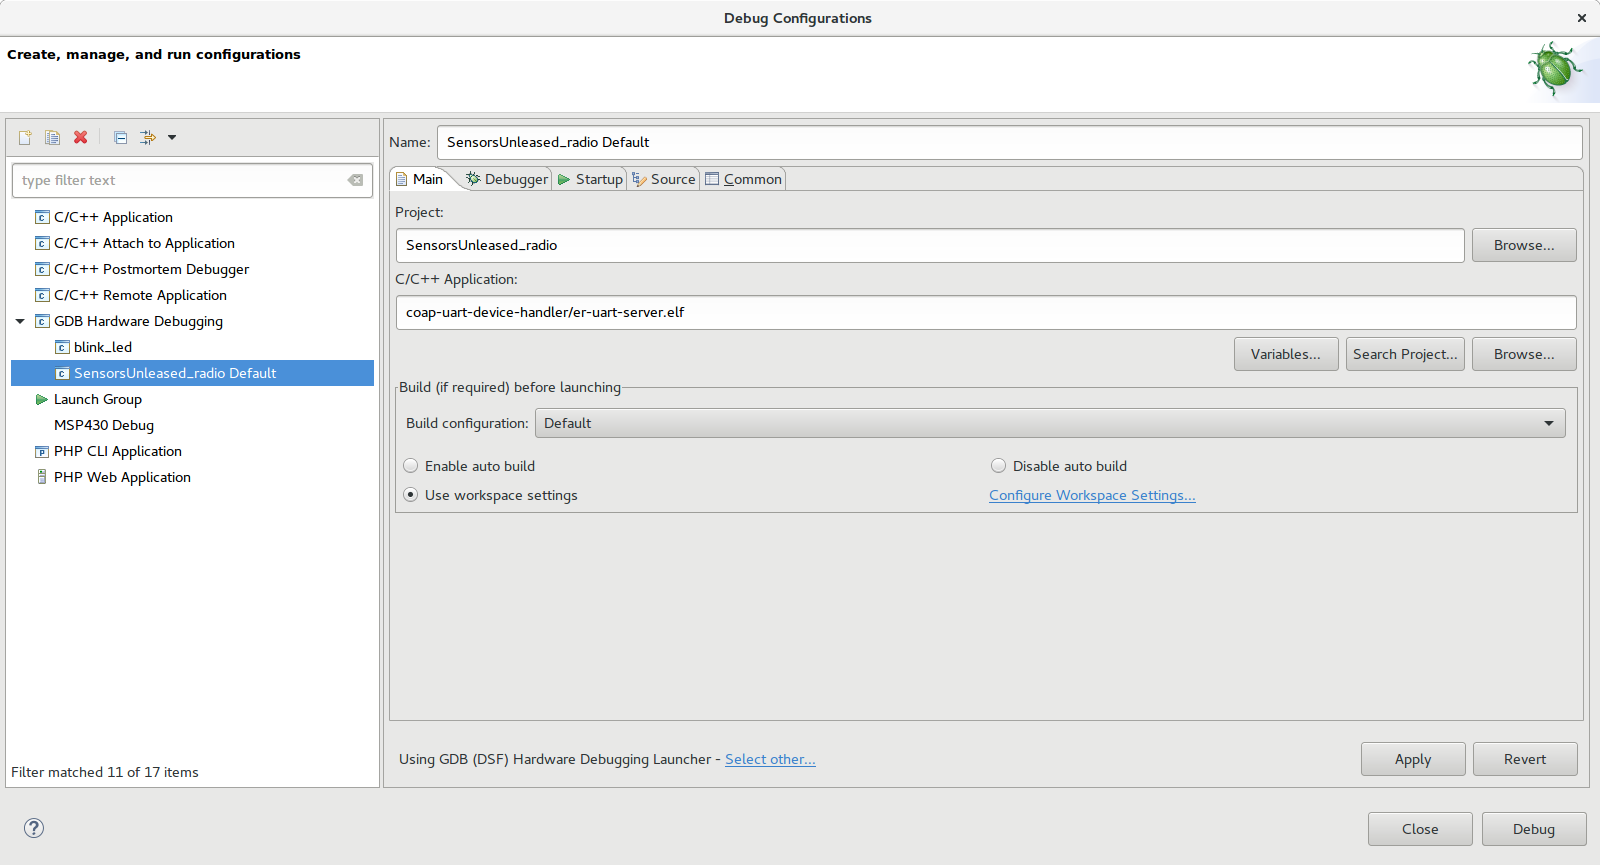The width and height of the screenshot is (1600, 865).
Task: Collapse all configuration tree items
Action: [120, 138]
